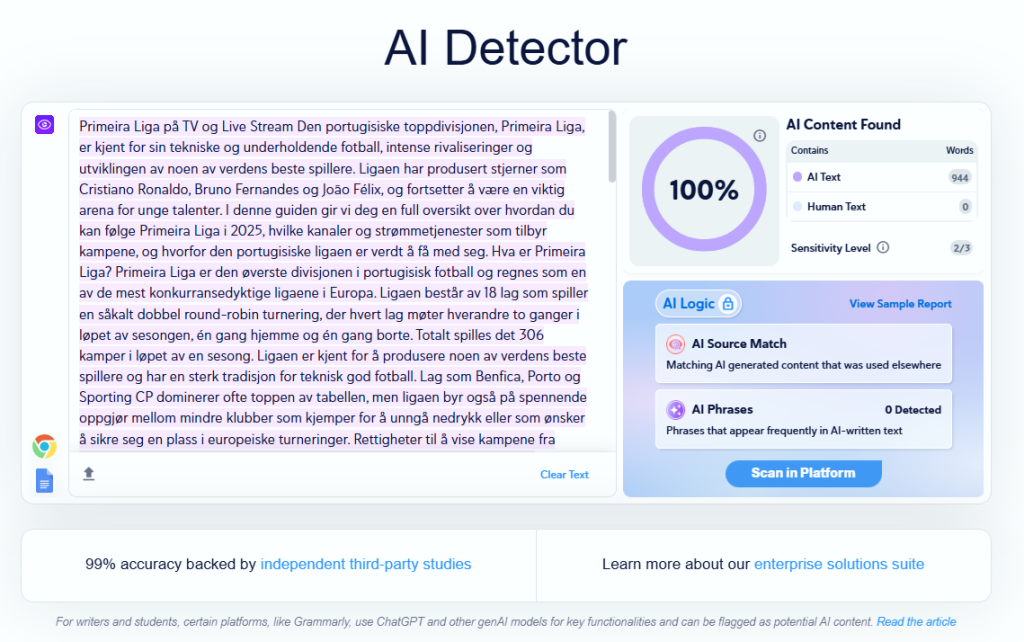Viewport: 1024px width, 642px height.
Task: Click the purple eye icon beside the text
Action: coord(44,125)
